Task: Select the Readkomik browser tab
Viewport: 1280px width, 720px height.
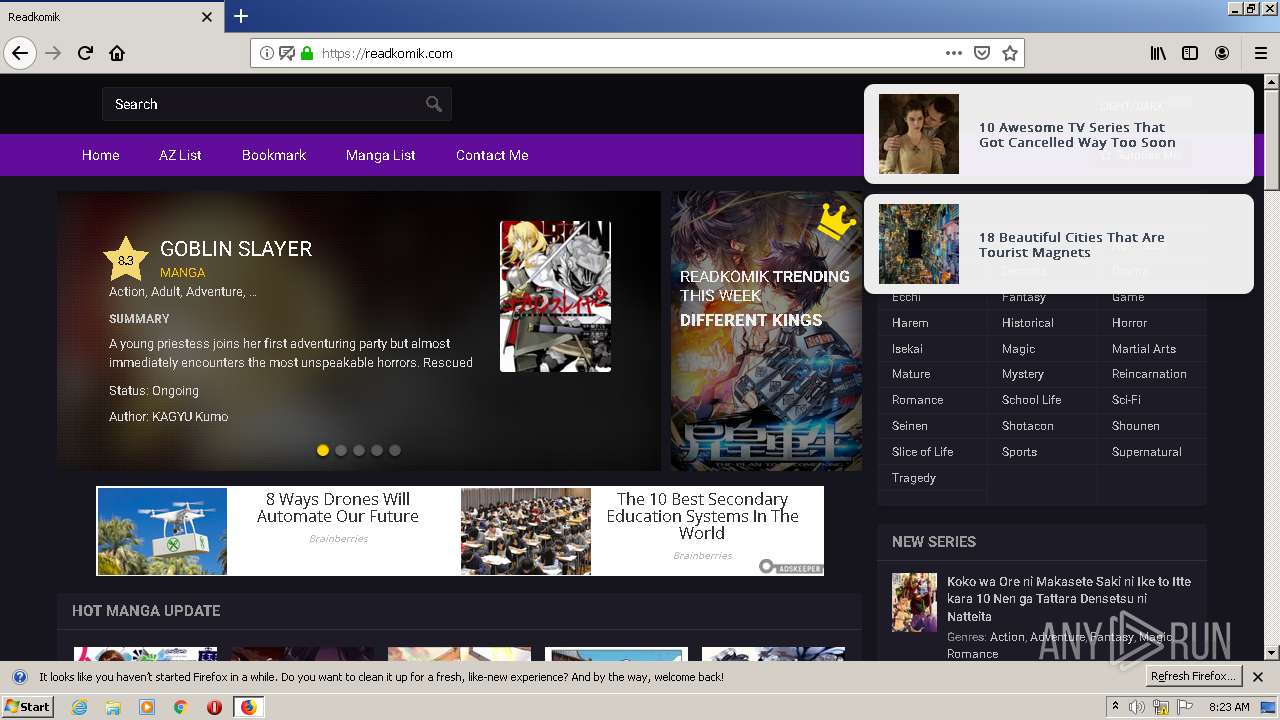Action: point(110,17)
